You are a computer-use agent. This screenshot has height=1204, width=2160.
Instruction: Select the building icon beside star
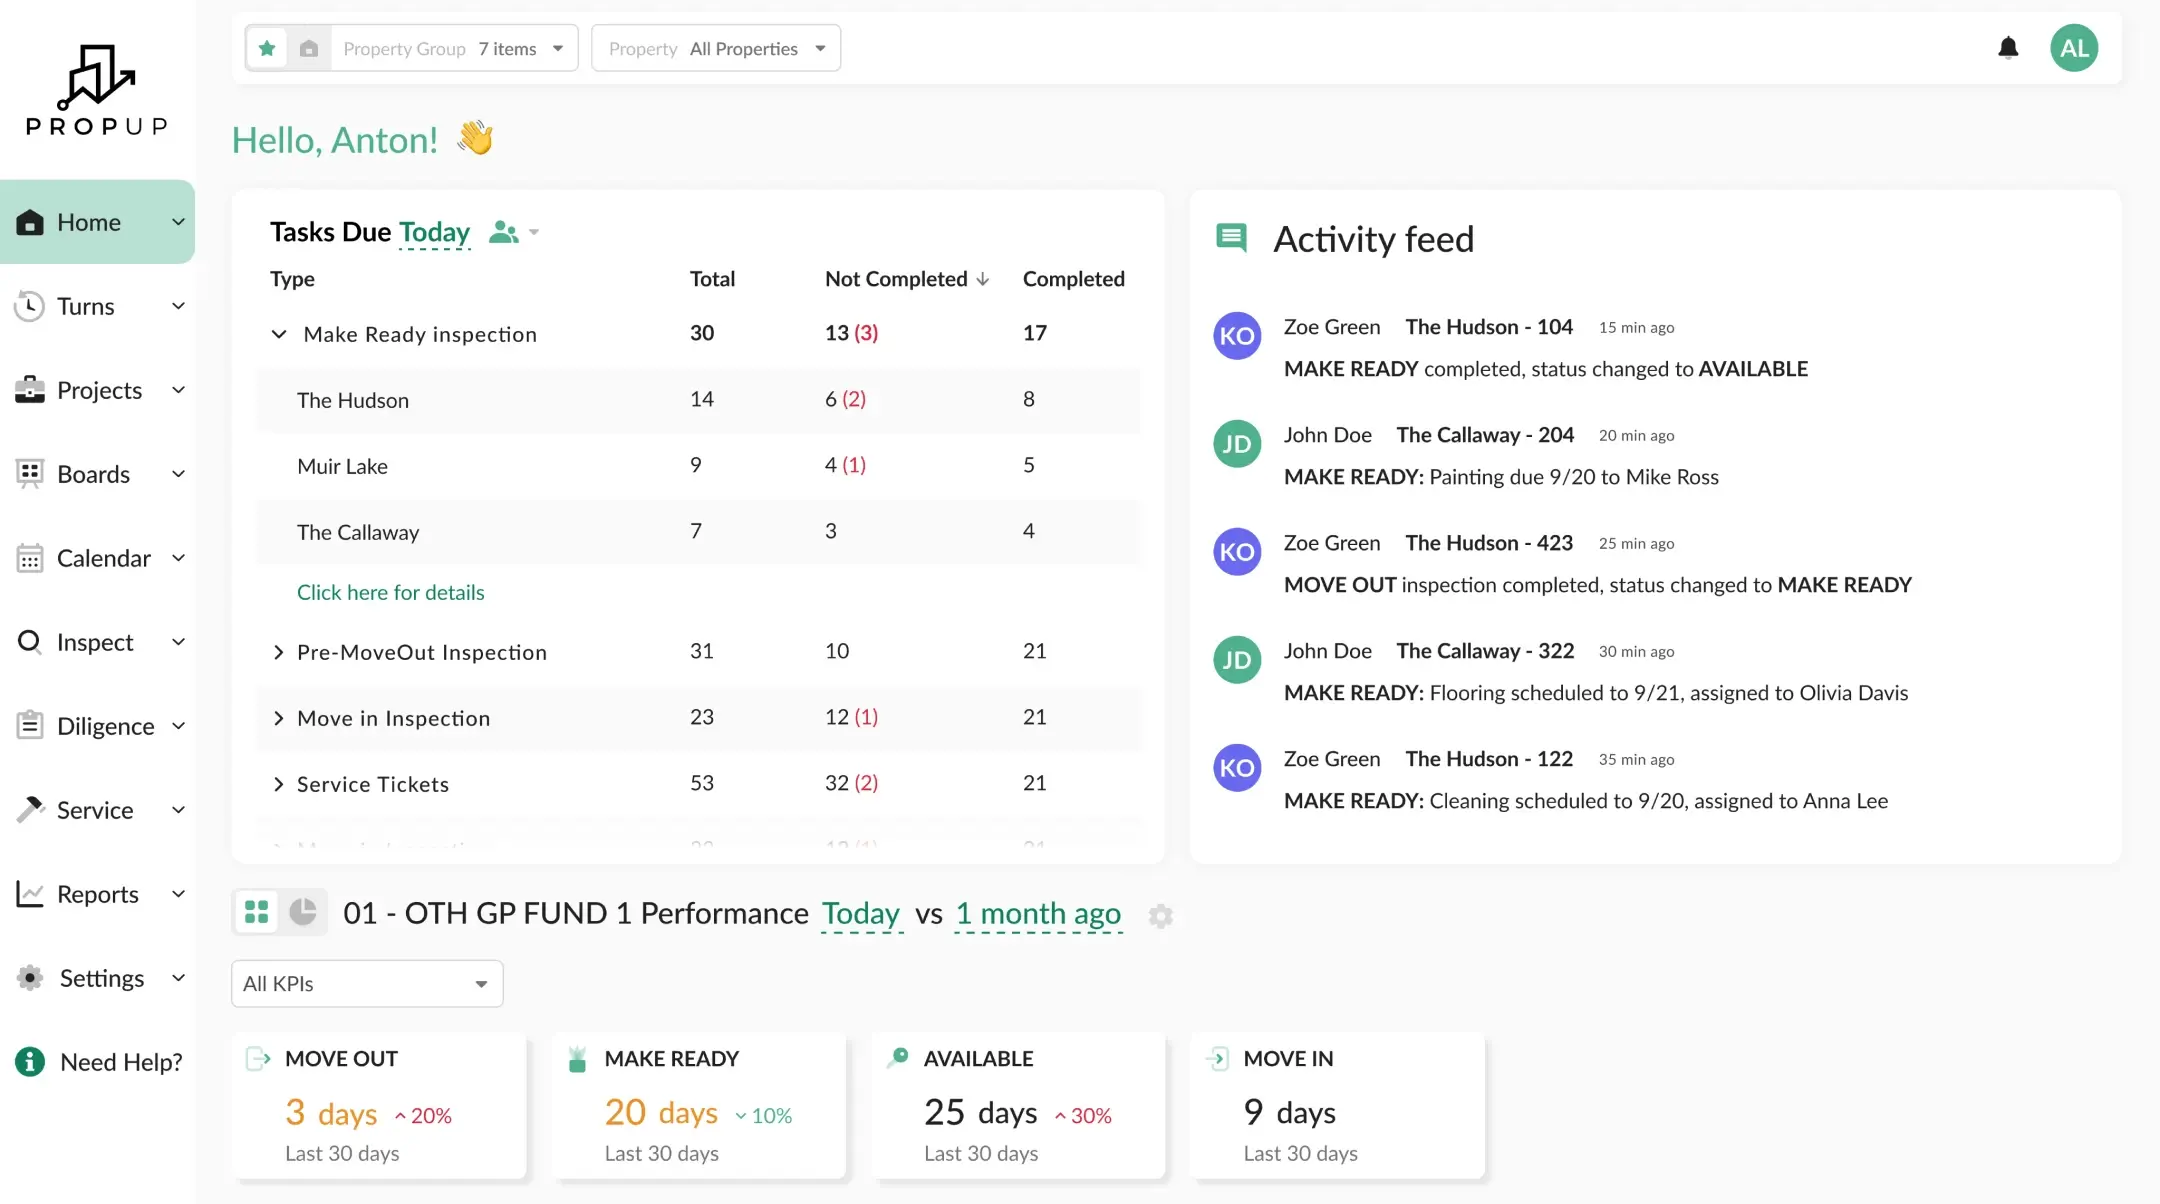(x=309, y=48)
